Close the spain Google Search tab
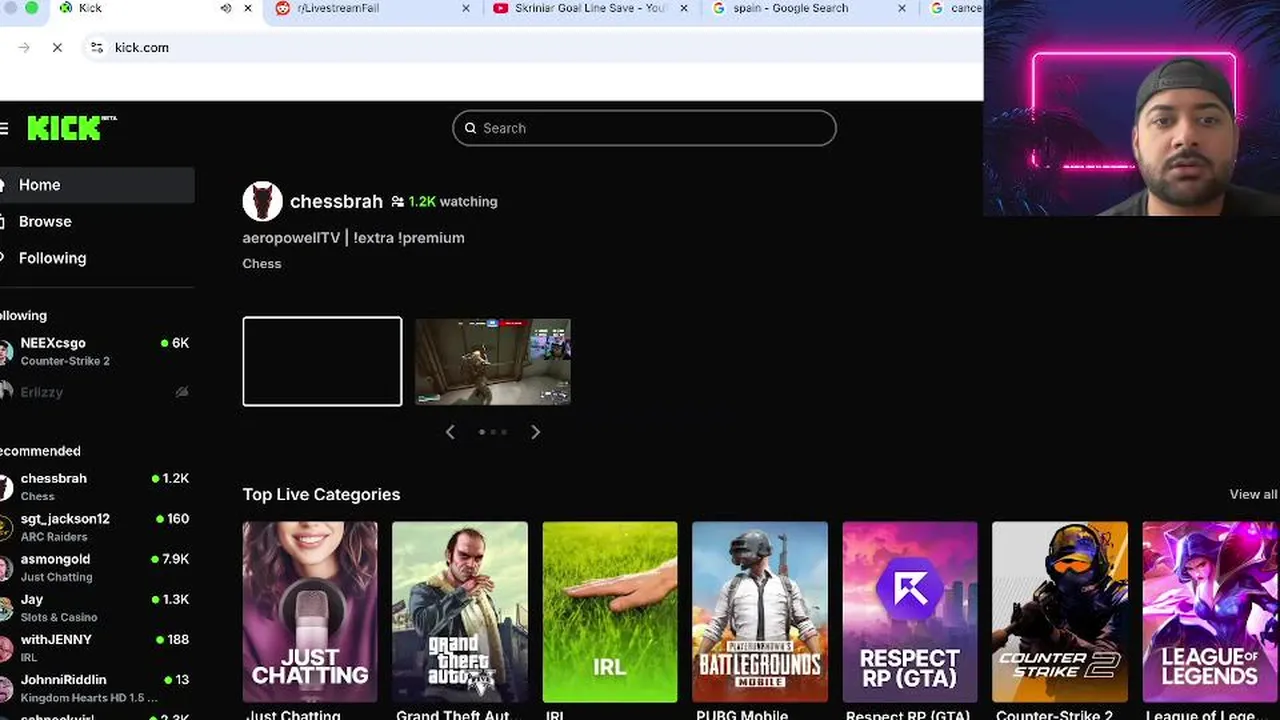 pos(902,8)
